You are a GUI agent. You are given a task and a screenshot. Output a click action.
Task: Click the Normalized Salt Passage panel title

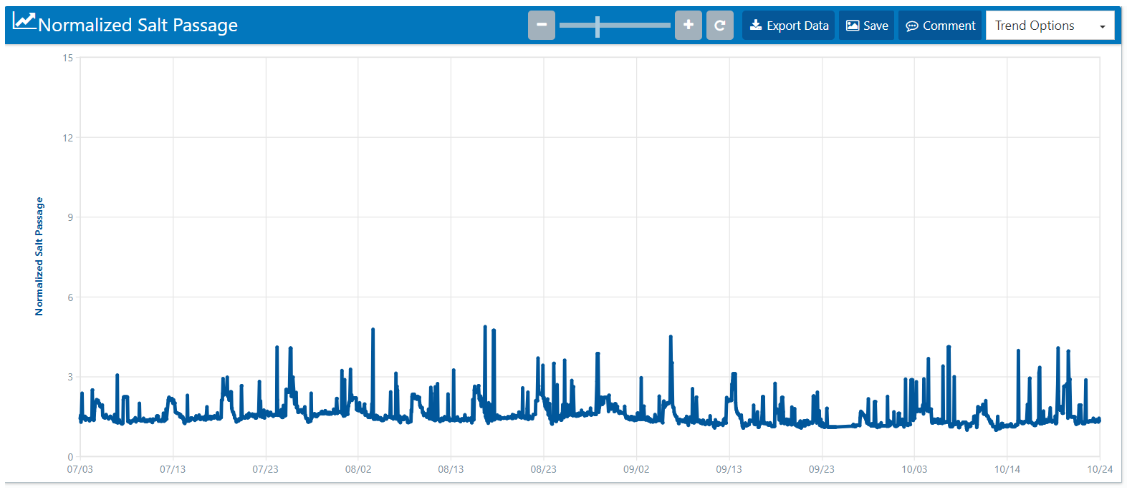138,25
